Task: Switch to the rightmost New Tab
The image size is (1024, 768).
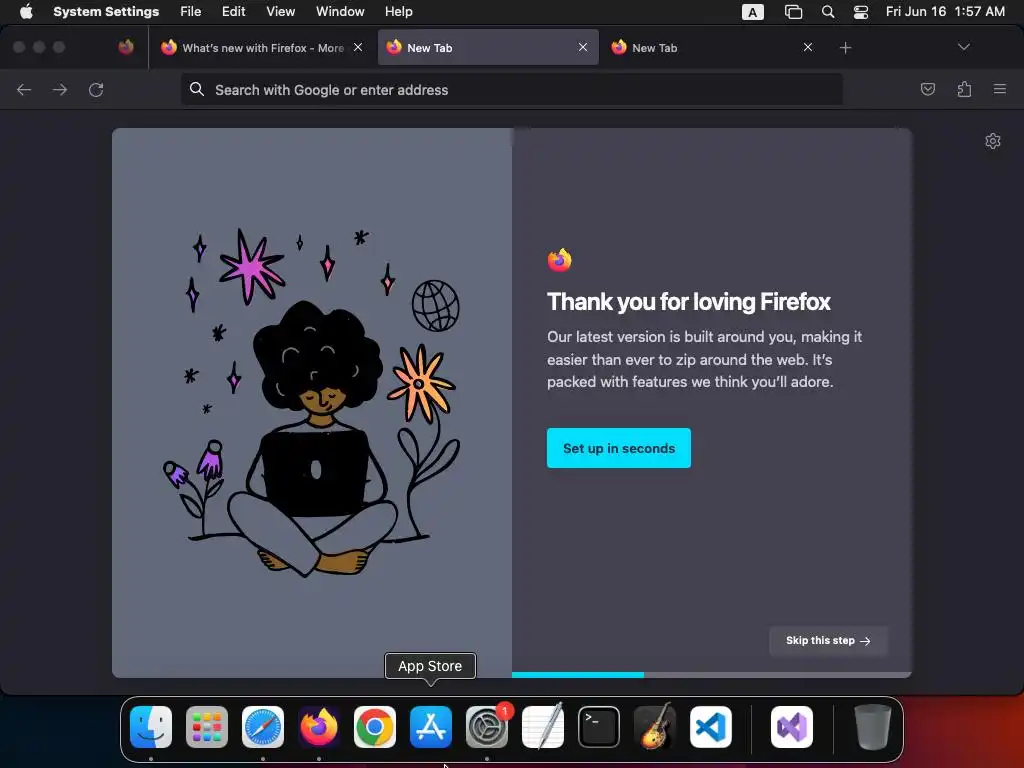Action: click(712, 47)
